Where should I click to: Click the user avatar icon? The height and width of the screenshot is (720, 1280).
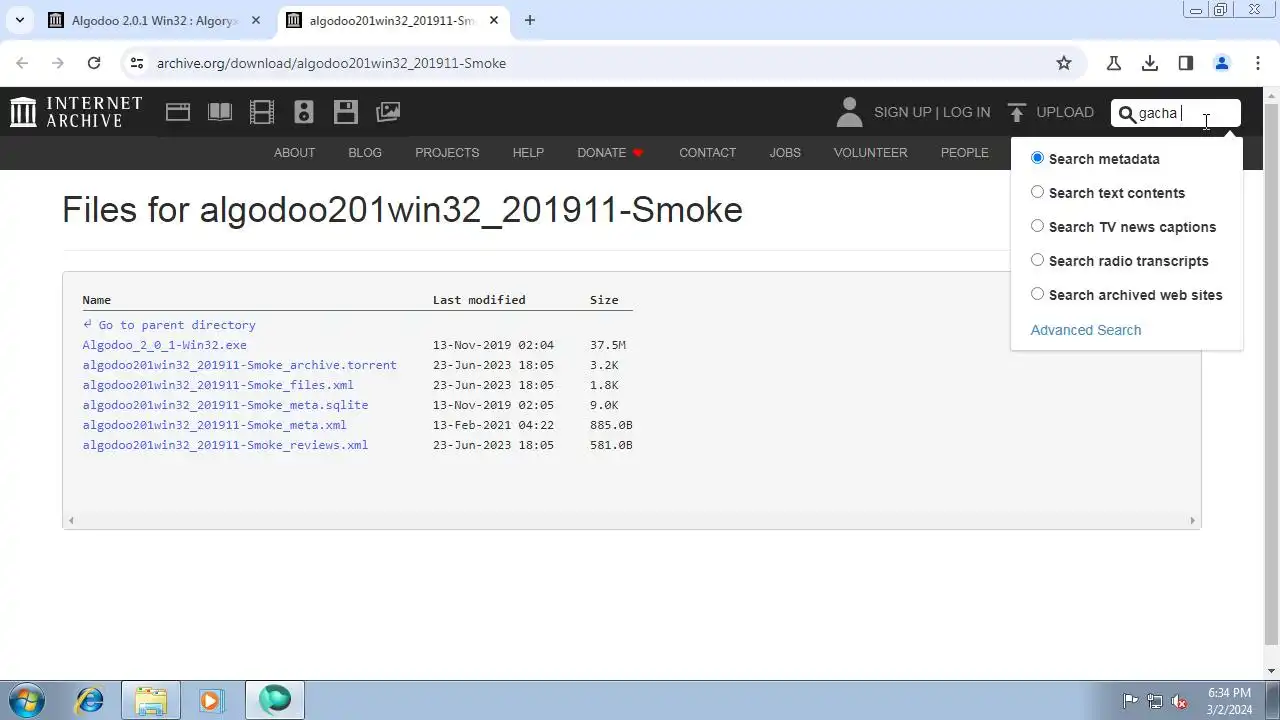coord(849,112)
